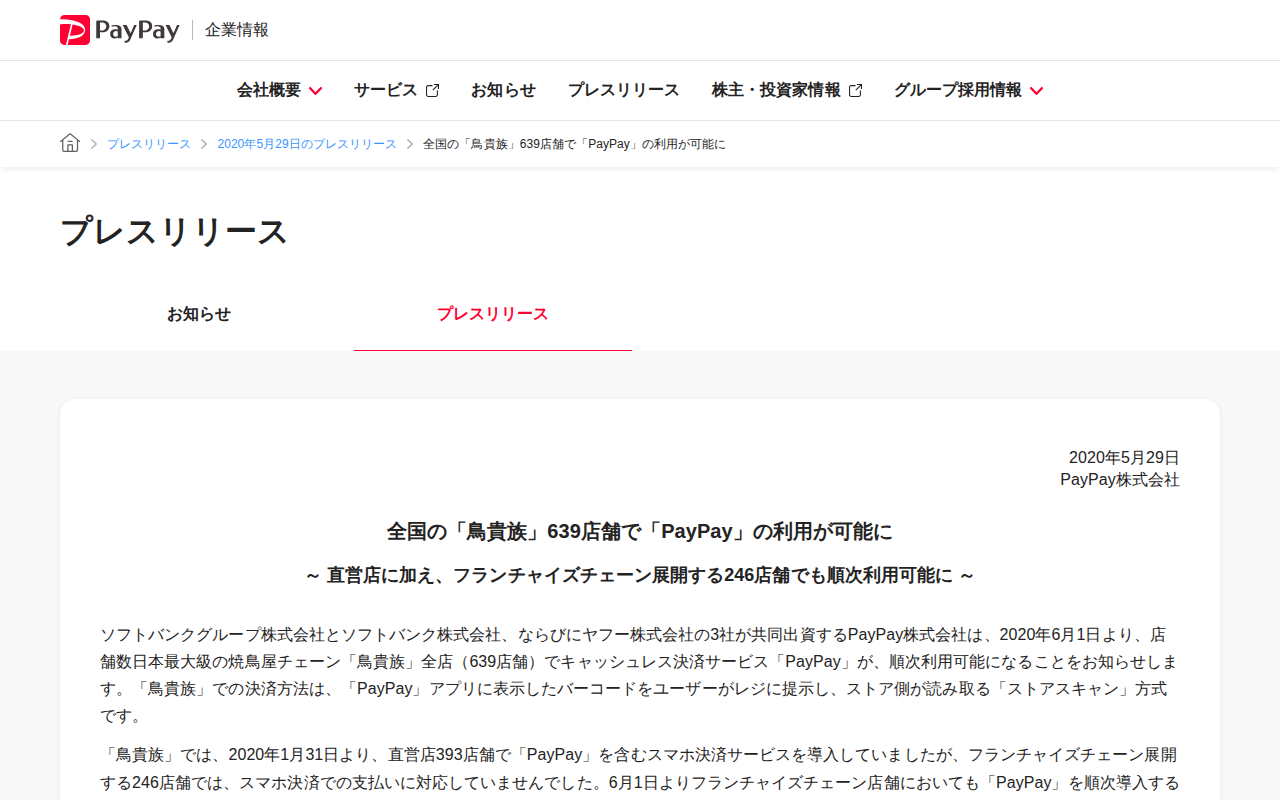Screen dimensions: 1280x800
Task: Click the current page breadcrumb text
Action: tap(574, 144)
